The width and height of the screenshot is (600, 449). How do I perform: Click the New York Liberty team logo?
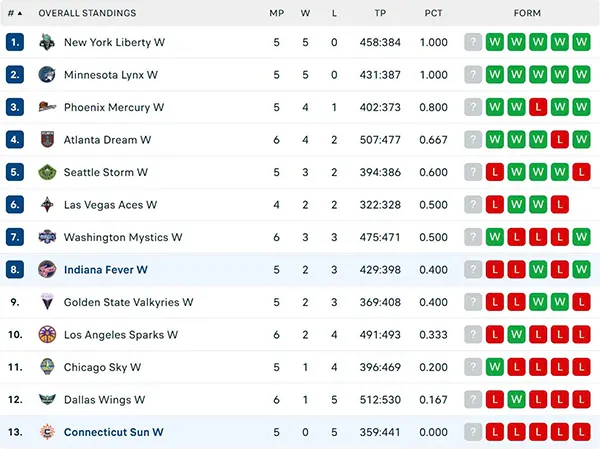47,42
